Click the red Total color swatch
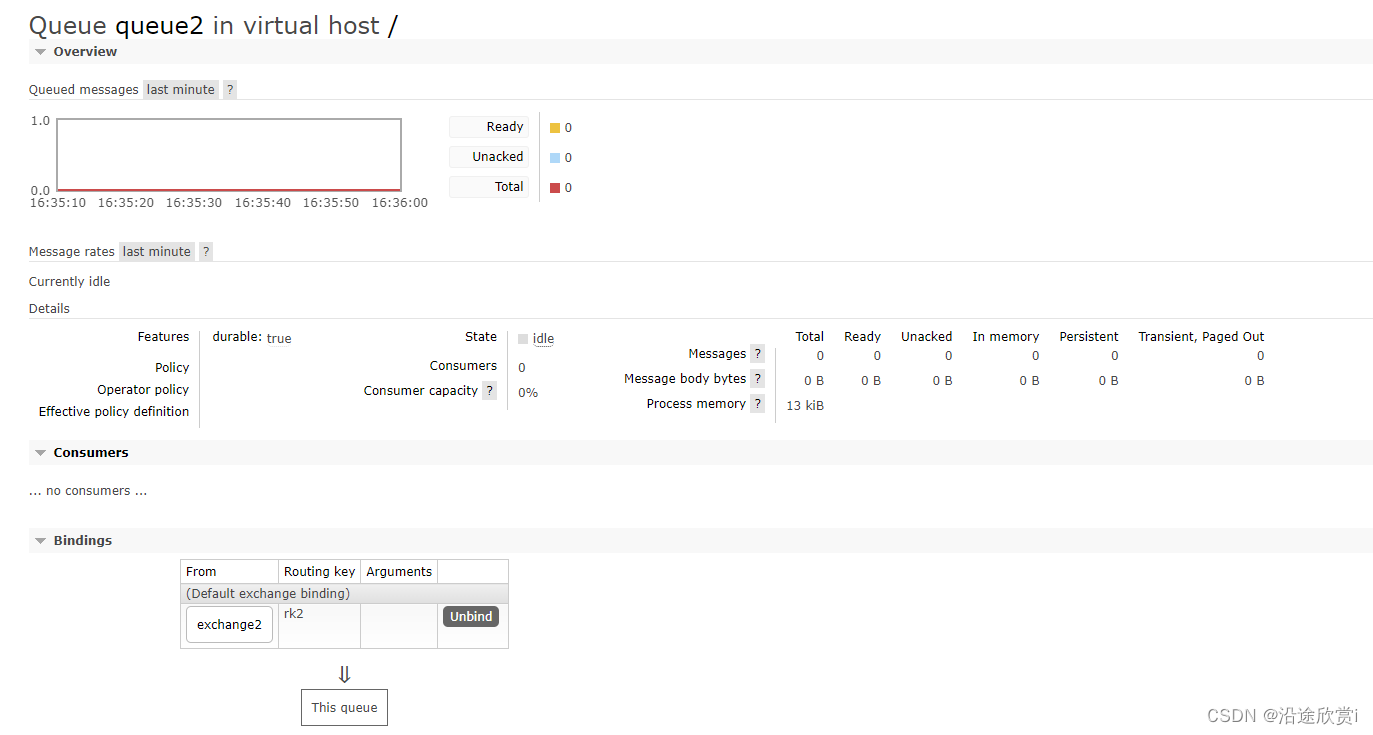The height and width of the screenshot is (735, 1373). pyautogui.click(x=555, y=188)
